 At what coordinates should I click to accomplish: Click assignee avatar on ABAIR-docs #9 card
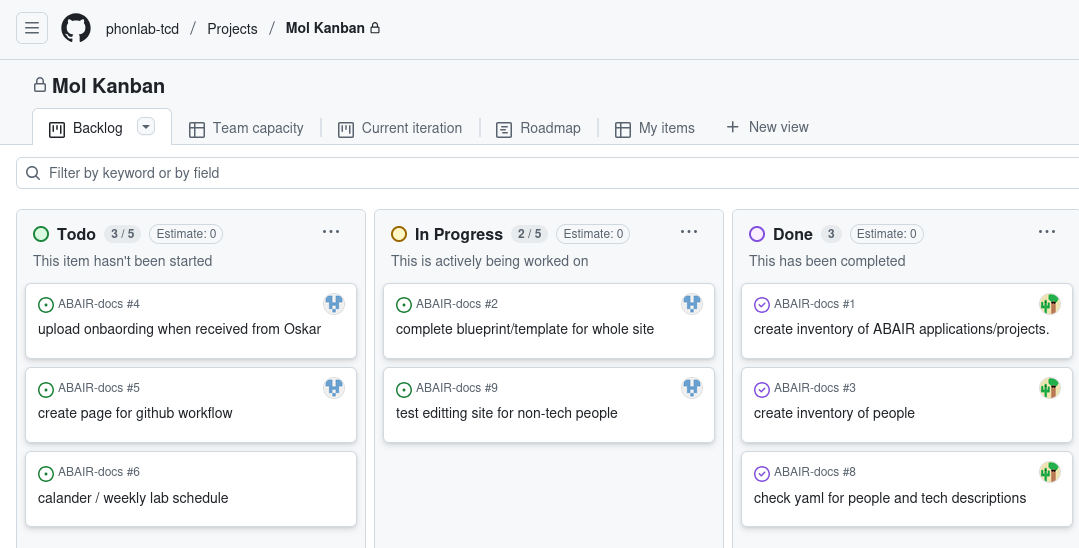(x=692, y=388)
